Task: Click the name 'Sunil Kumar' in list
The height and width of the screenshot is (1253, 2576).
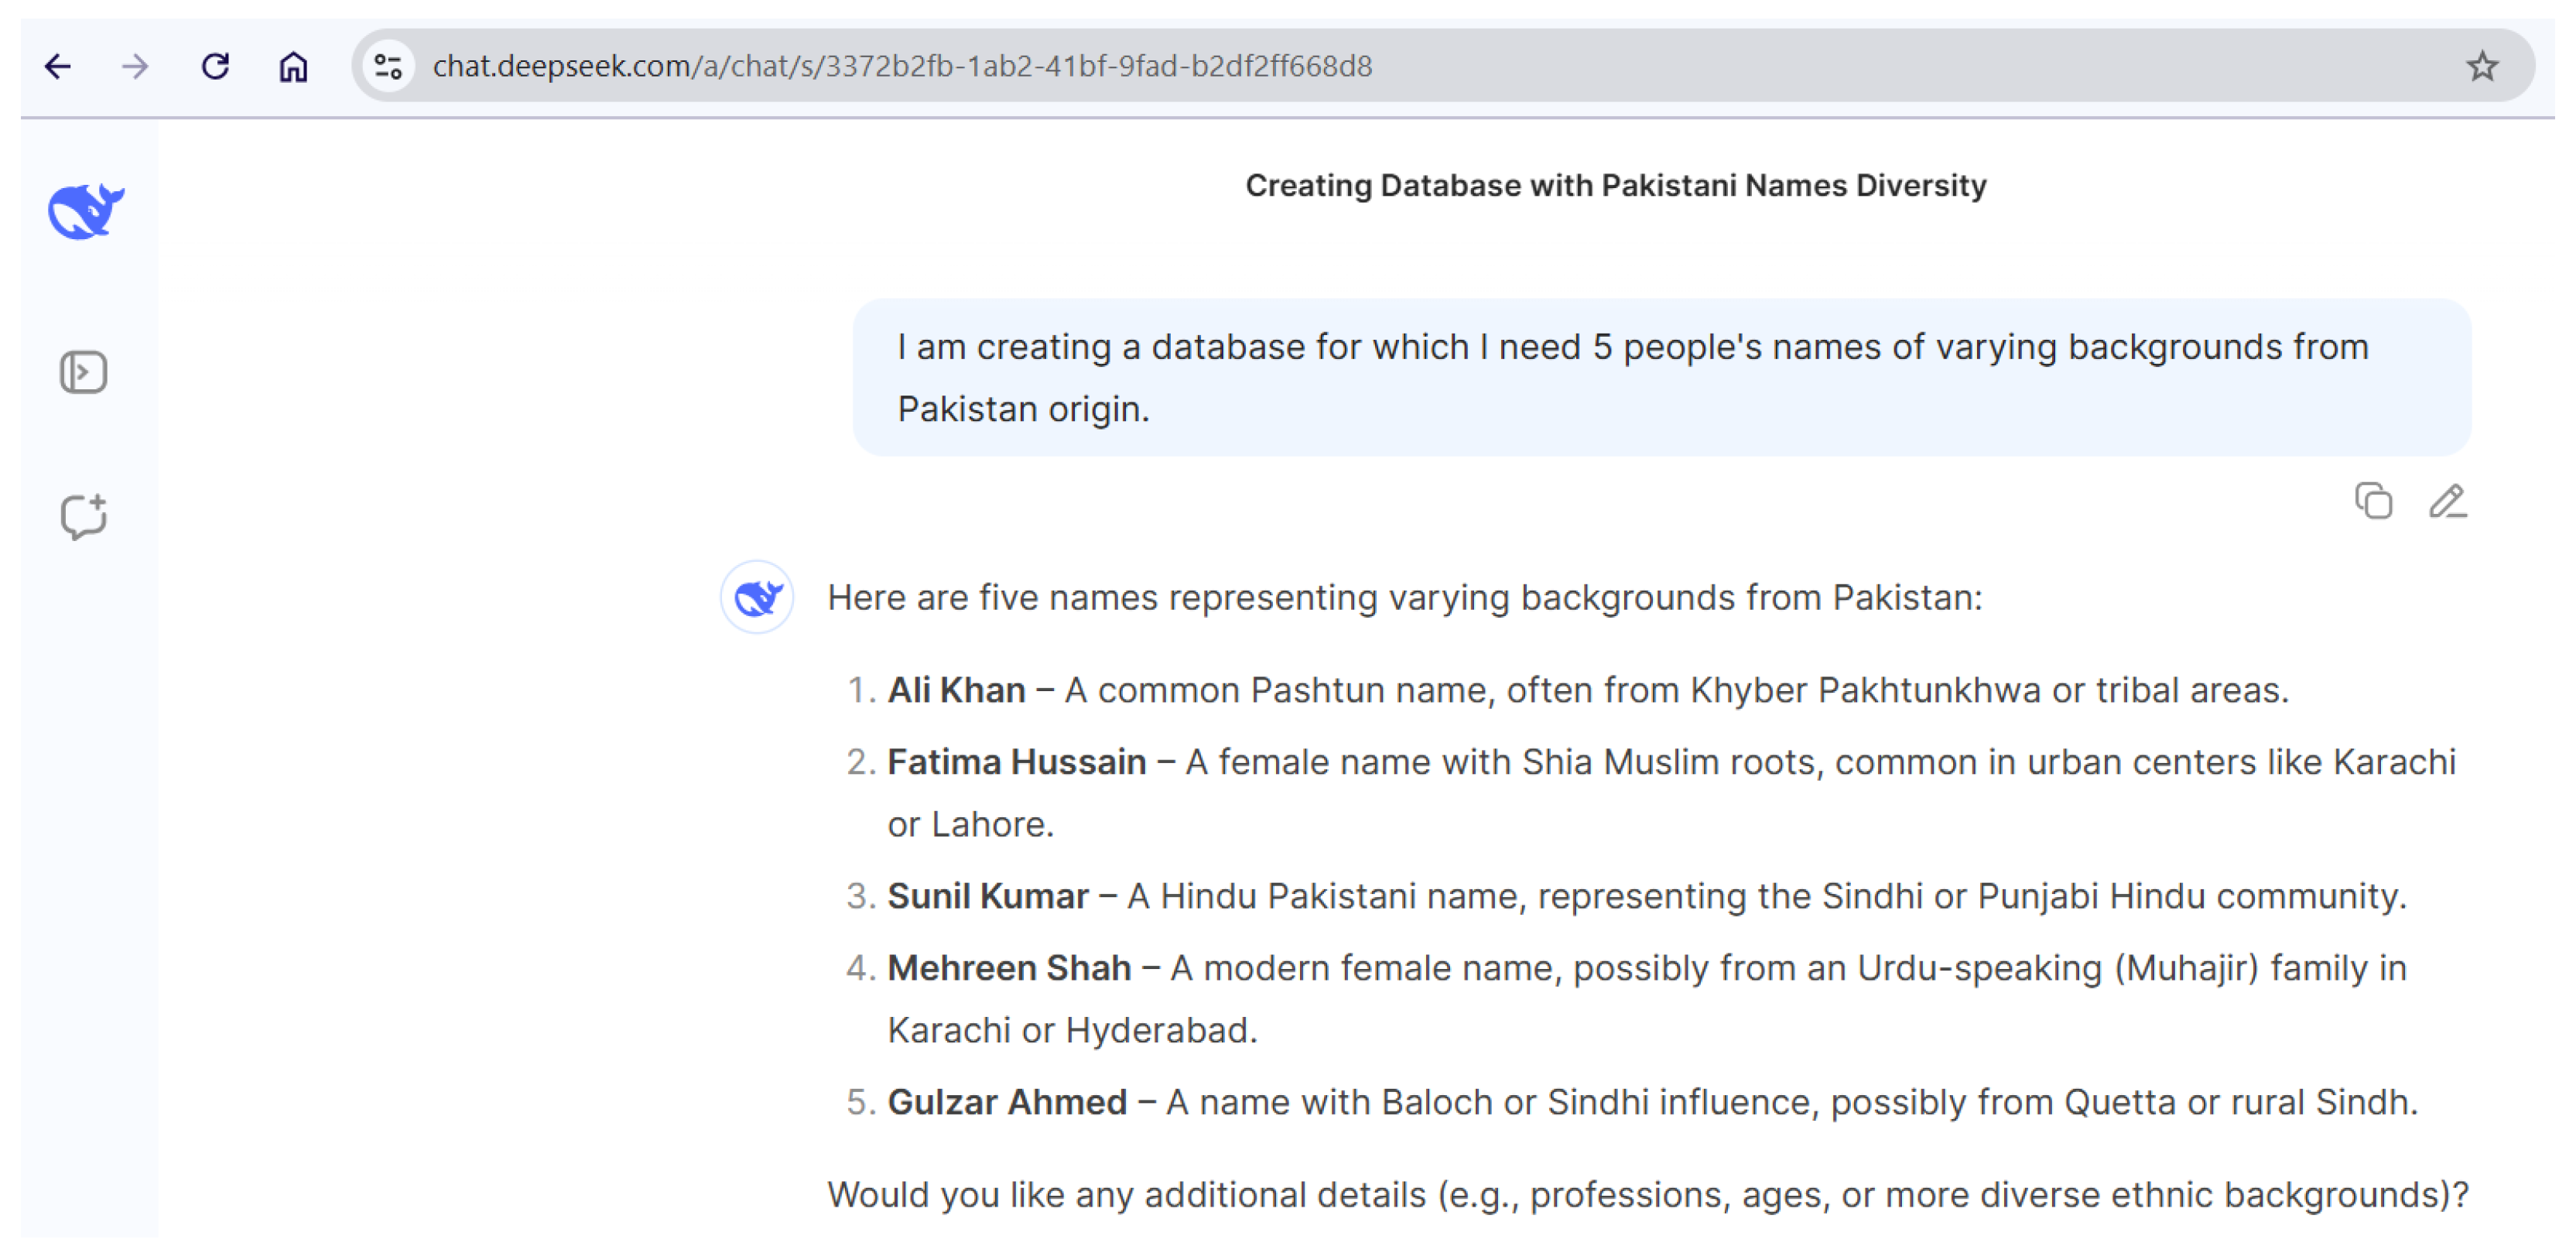Action: 987,896
